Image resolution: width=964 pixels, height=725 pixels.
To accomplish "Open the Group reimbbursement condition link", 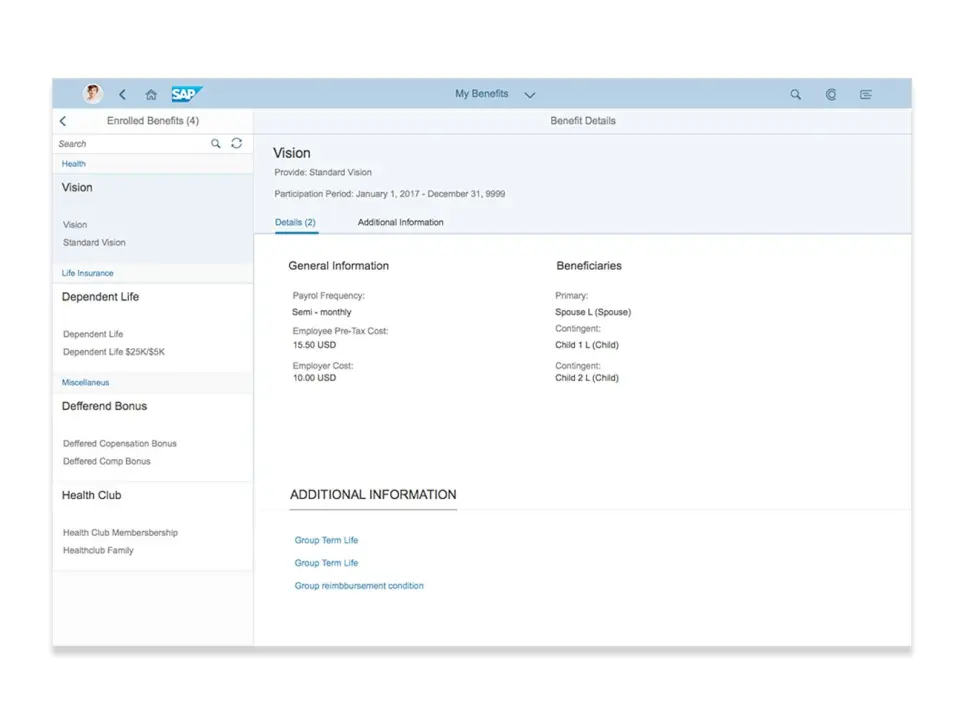I will click(359, 585).
